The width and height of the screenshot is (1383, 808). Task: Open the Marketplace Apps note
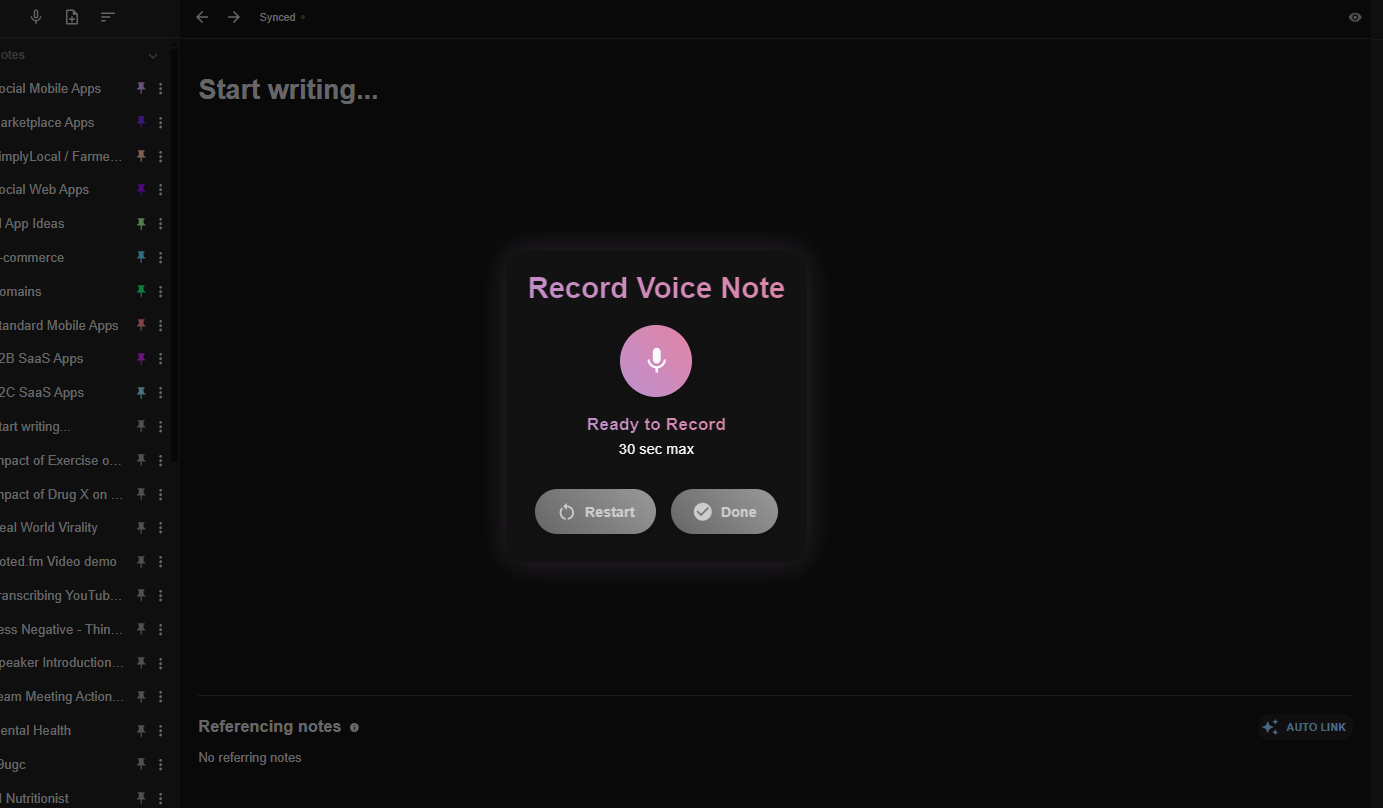[x=47, y=122]
